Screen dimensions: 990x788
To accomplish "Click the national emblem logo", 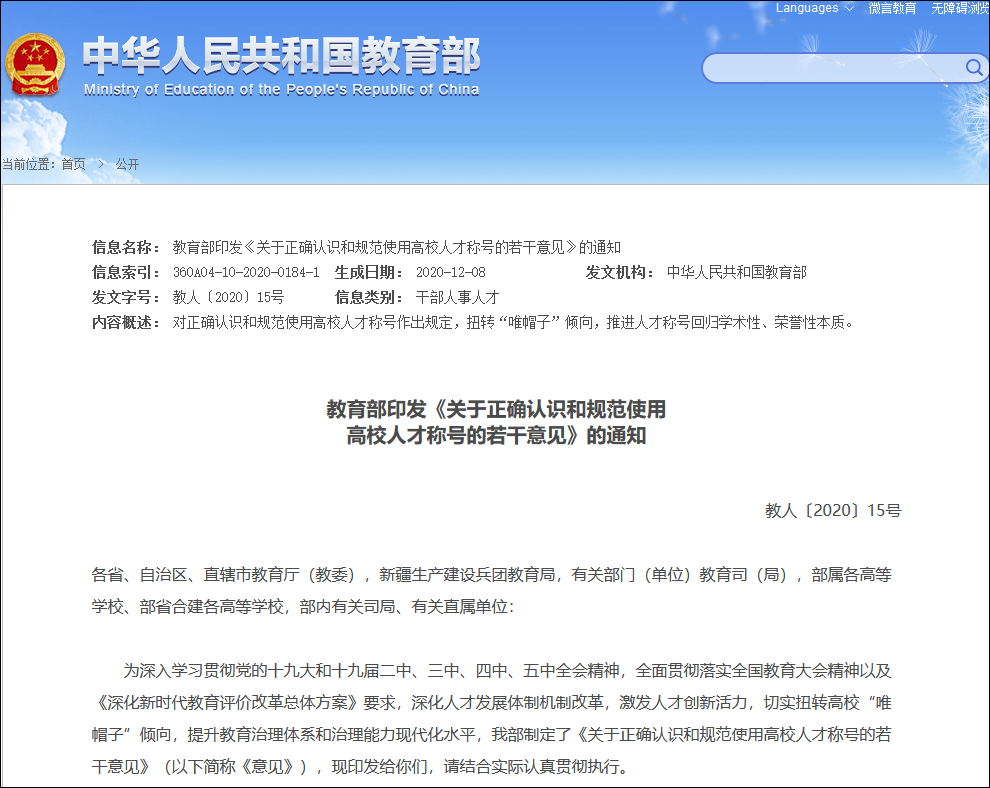I will 35,65.
